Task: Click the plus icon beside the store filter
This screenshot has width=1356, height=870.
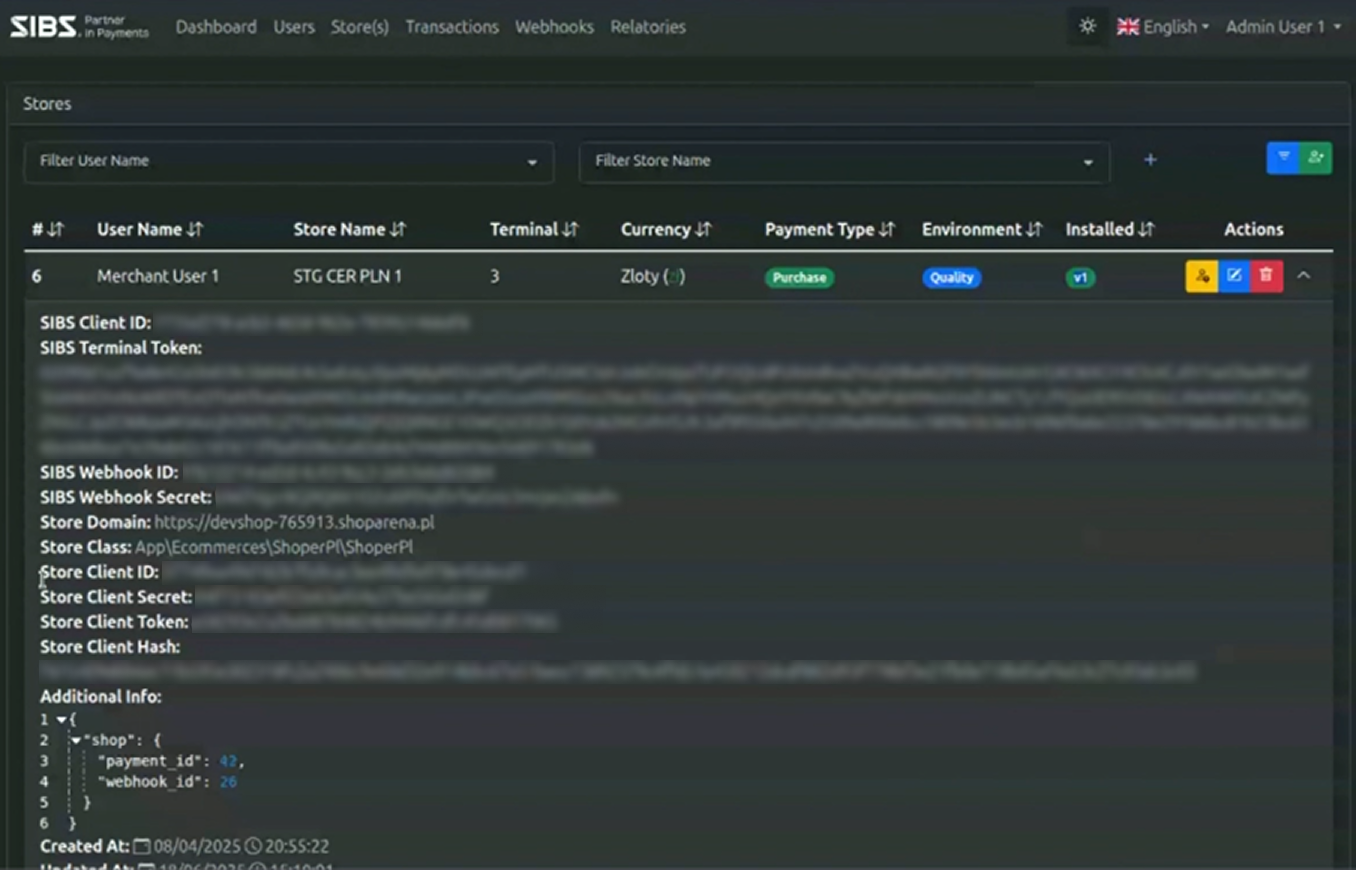Action: (1150, 160)
